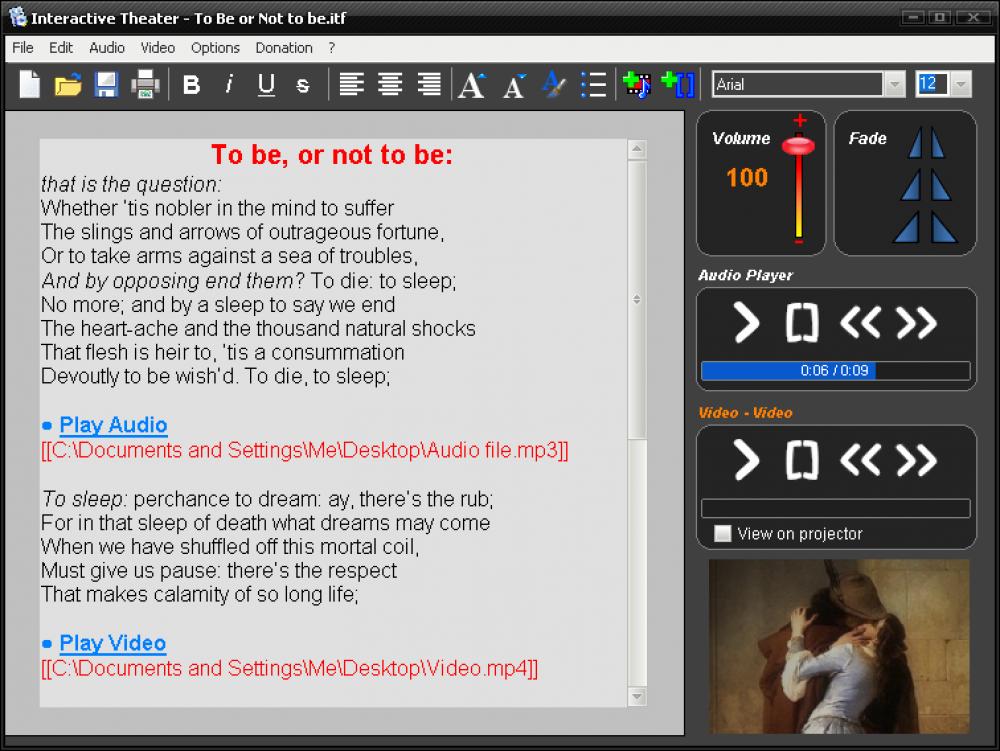
Task: Increase the font size
Action: (x=471, y=85)
